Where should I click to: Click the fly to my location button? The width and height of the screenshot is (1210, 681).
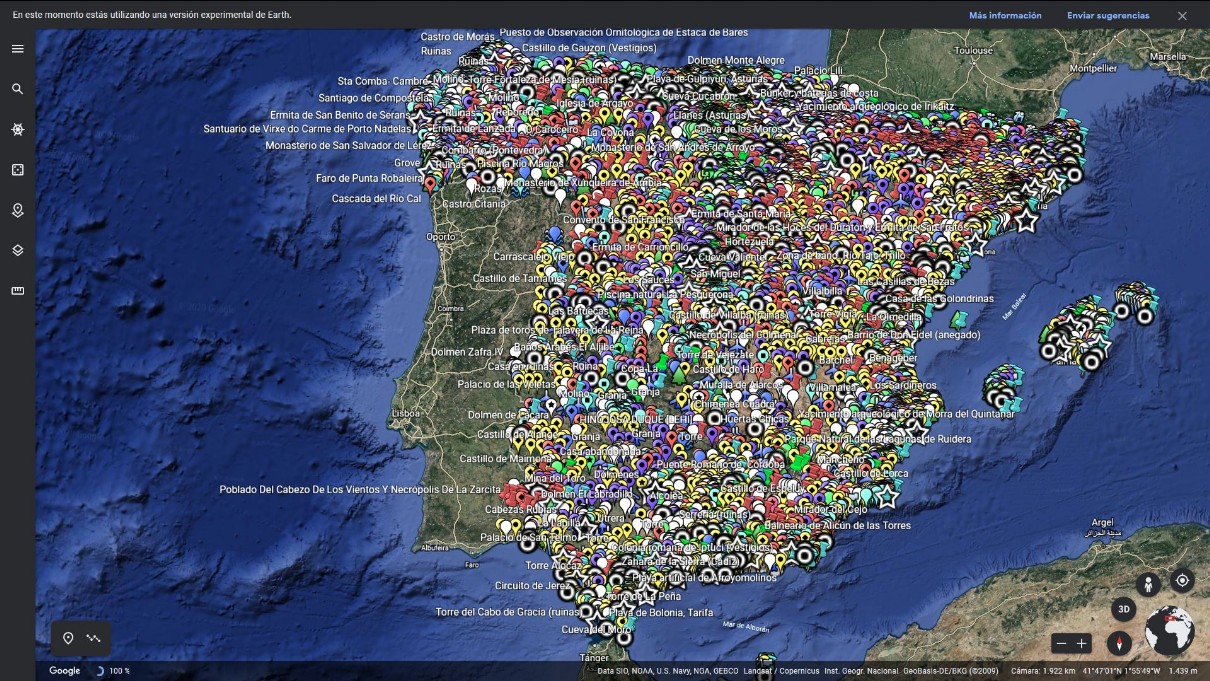click(1182, 581)
